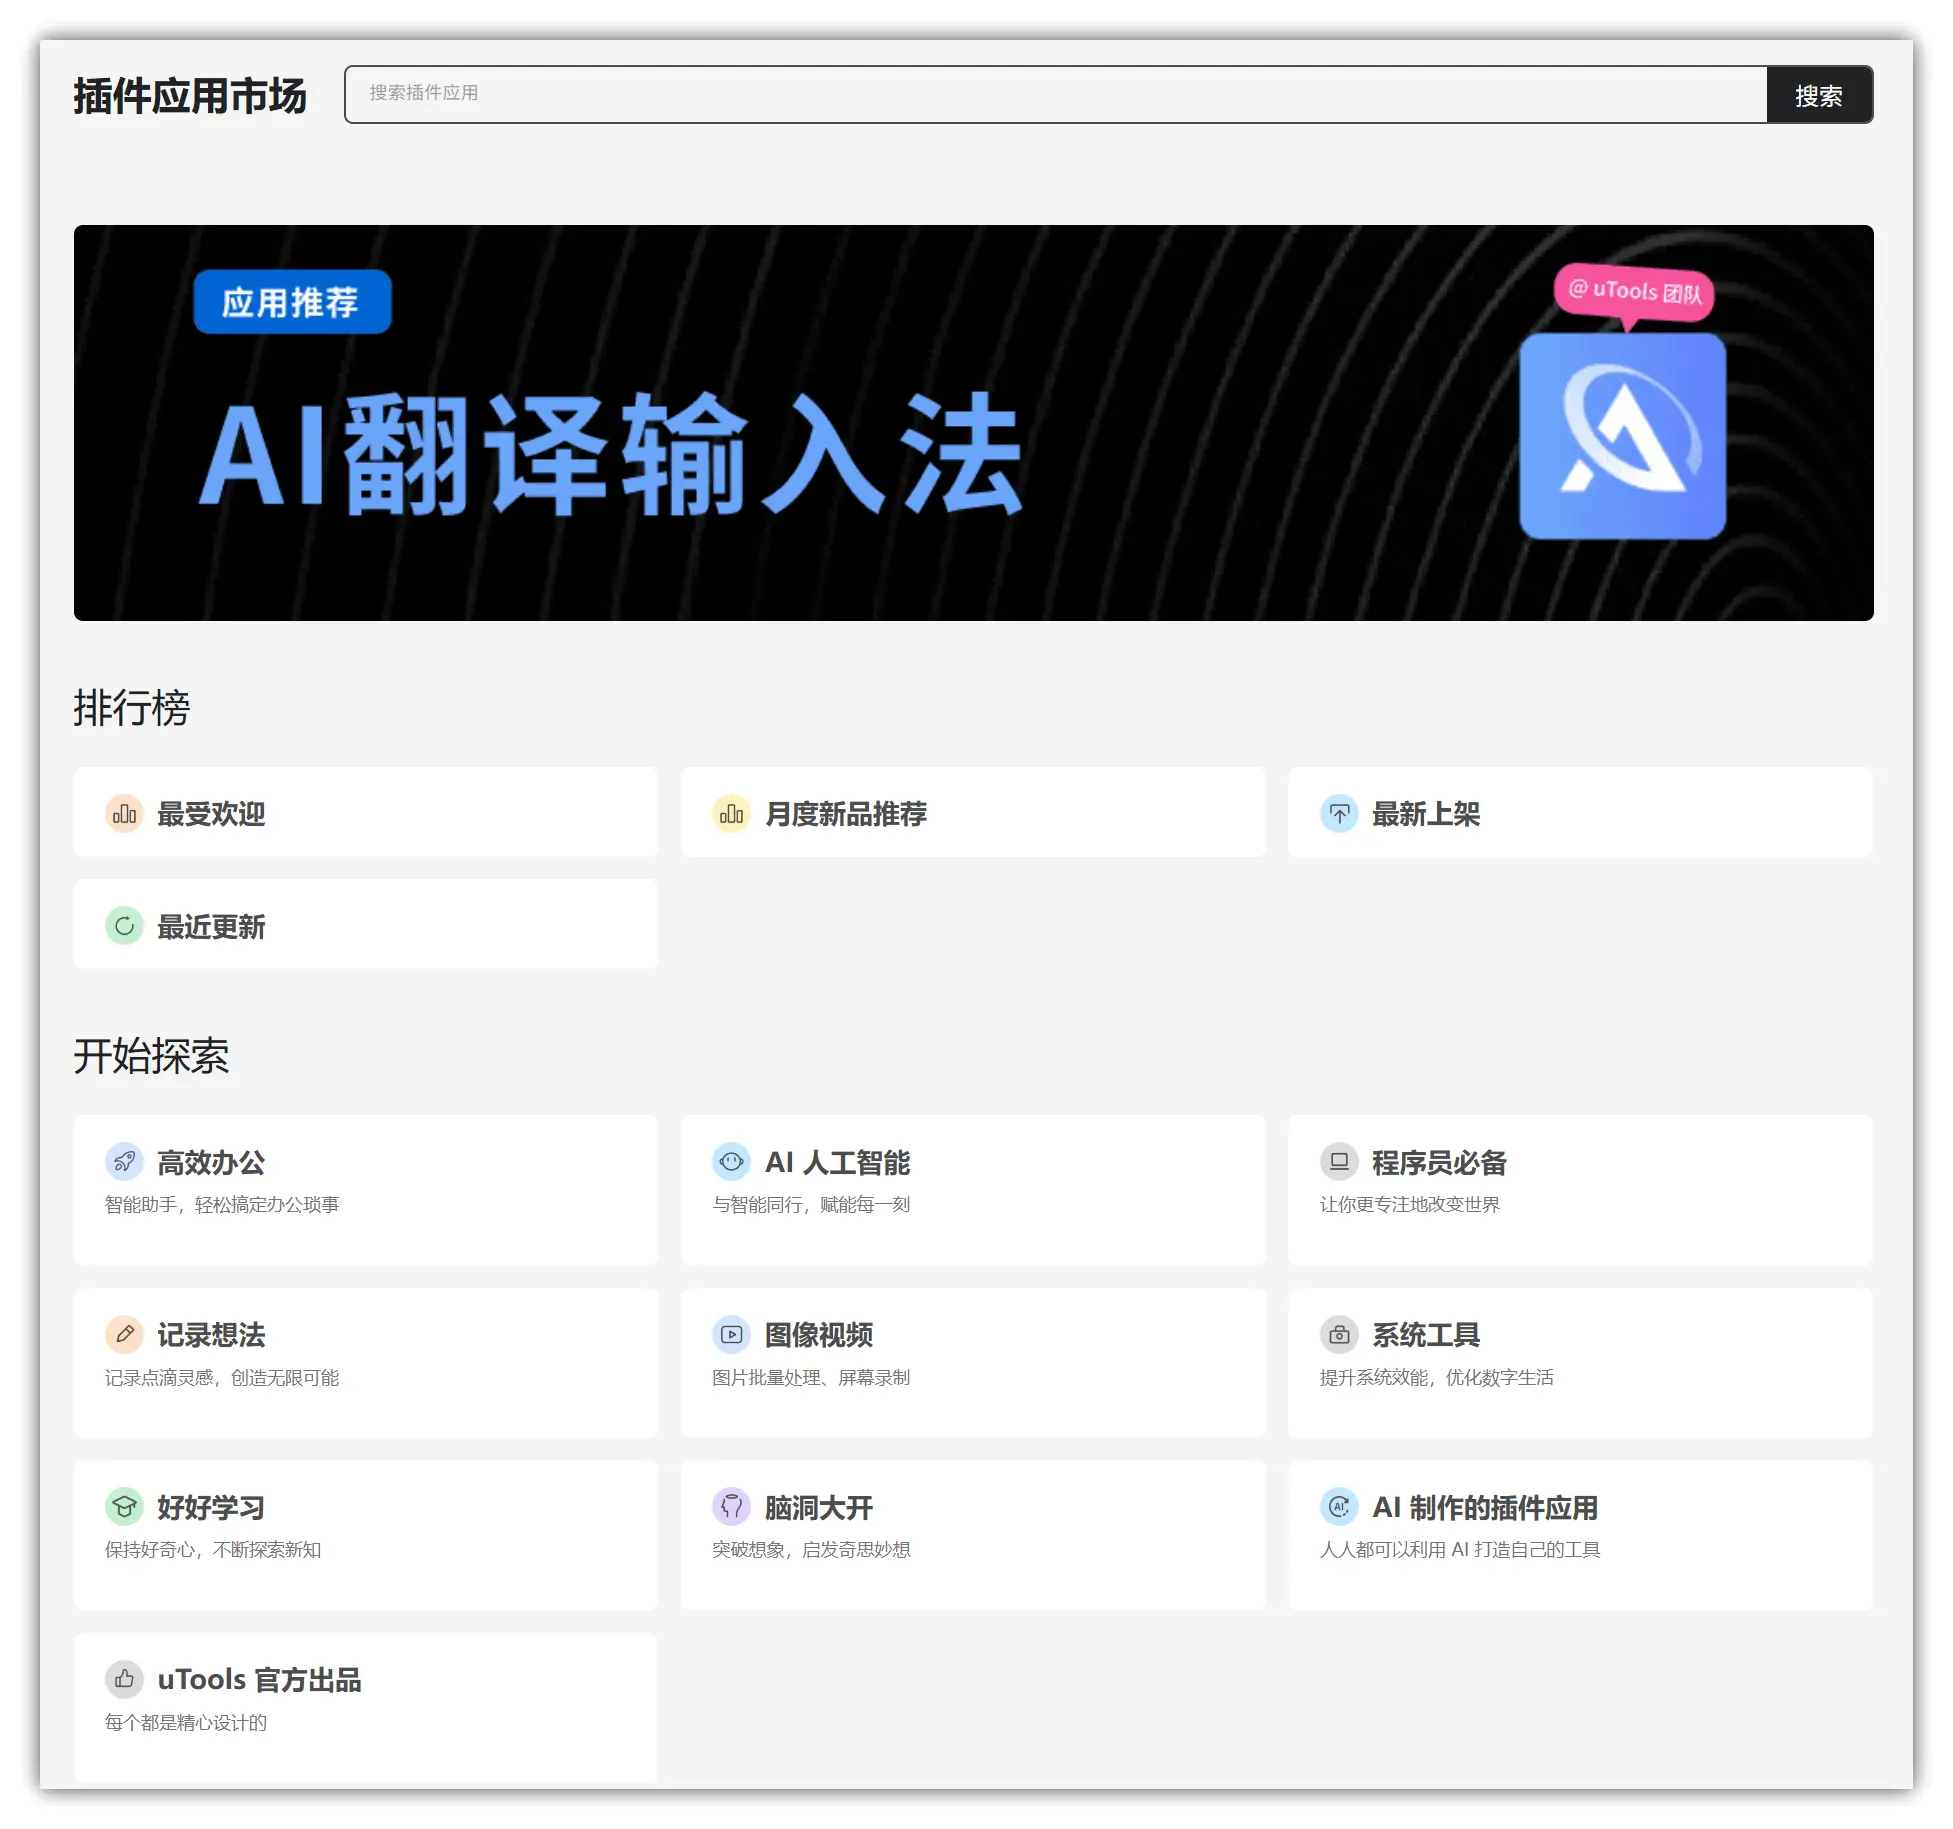The width and height of the screenshot is (1953, 1829).
Task: Click the 月度新品推荐 yellow chart icon
Action: point(731,814)
